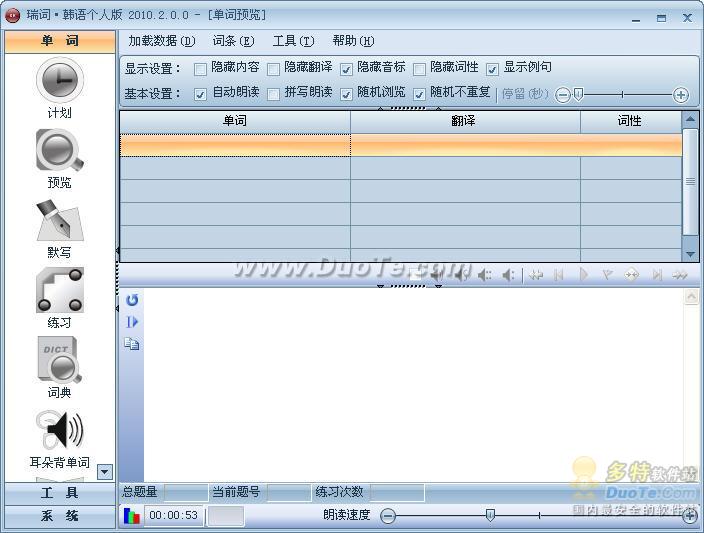Click the colored bar chart statistics icon
Image resolution: width=704 pixels, height=533 pixels.
[x=132, y=515]
